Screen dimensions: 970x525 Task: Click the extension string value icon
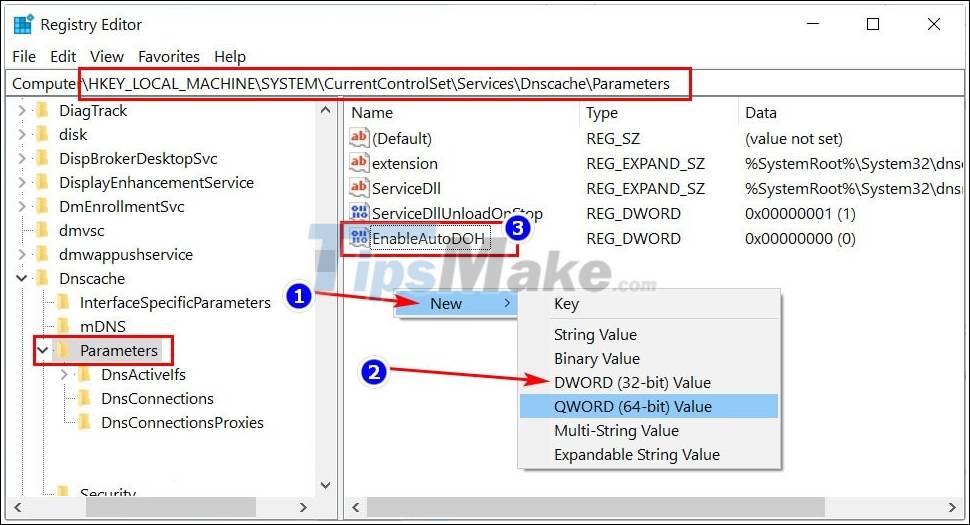359,163
